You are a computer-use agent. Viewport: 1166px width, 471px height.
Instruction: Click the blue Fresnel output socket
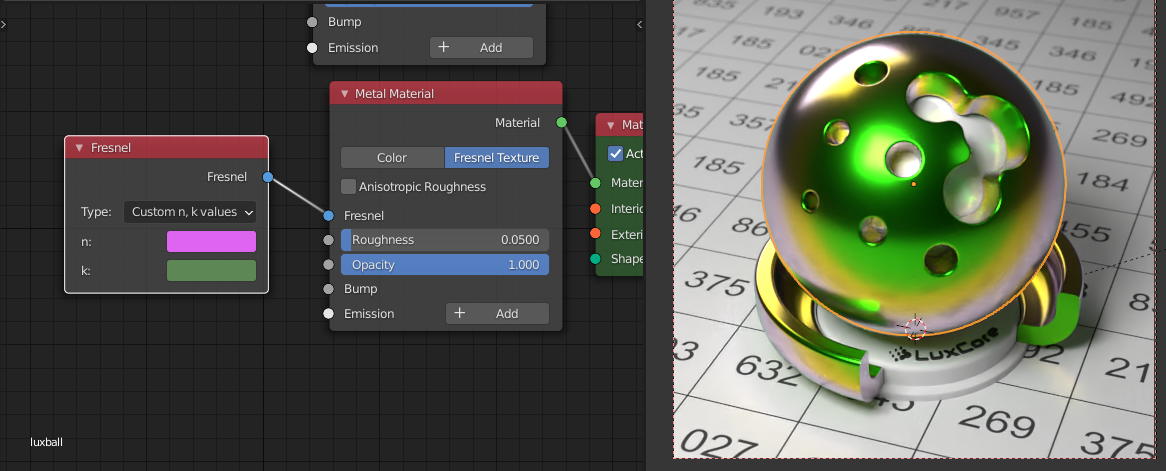[x=267, y=177]
